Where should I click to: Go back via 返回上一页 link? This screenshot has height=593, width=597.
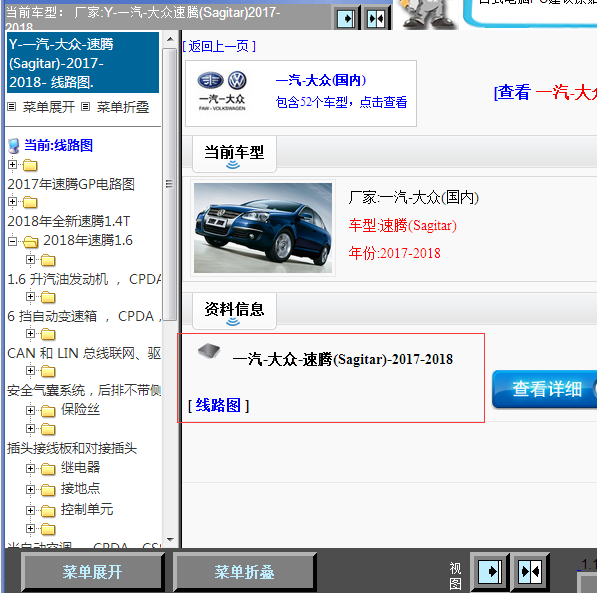coord(219,46)
